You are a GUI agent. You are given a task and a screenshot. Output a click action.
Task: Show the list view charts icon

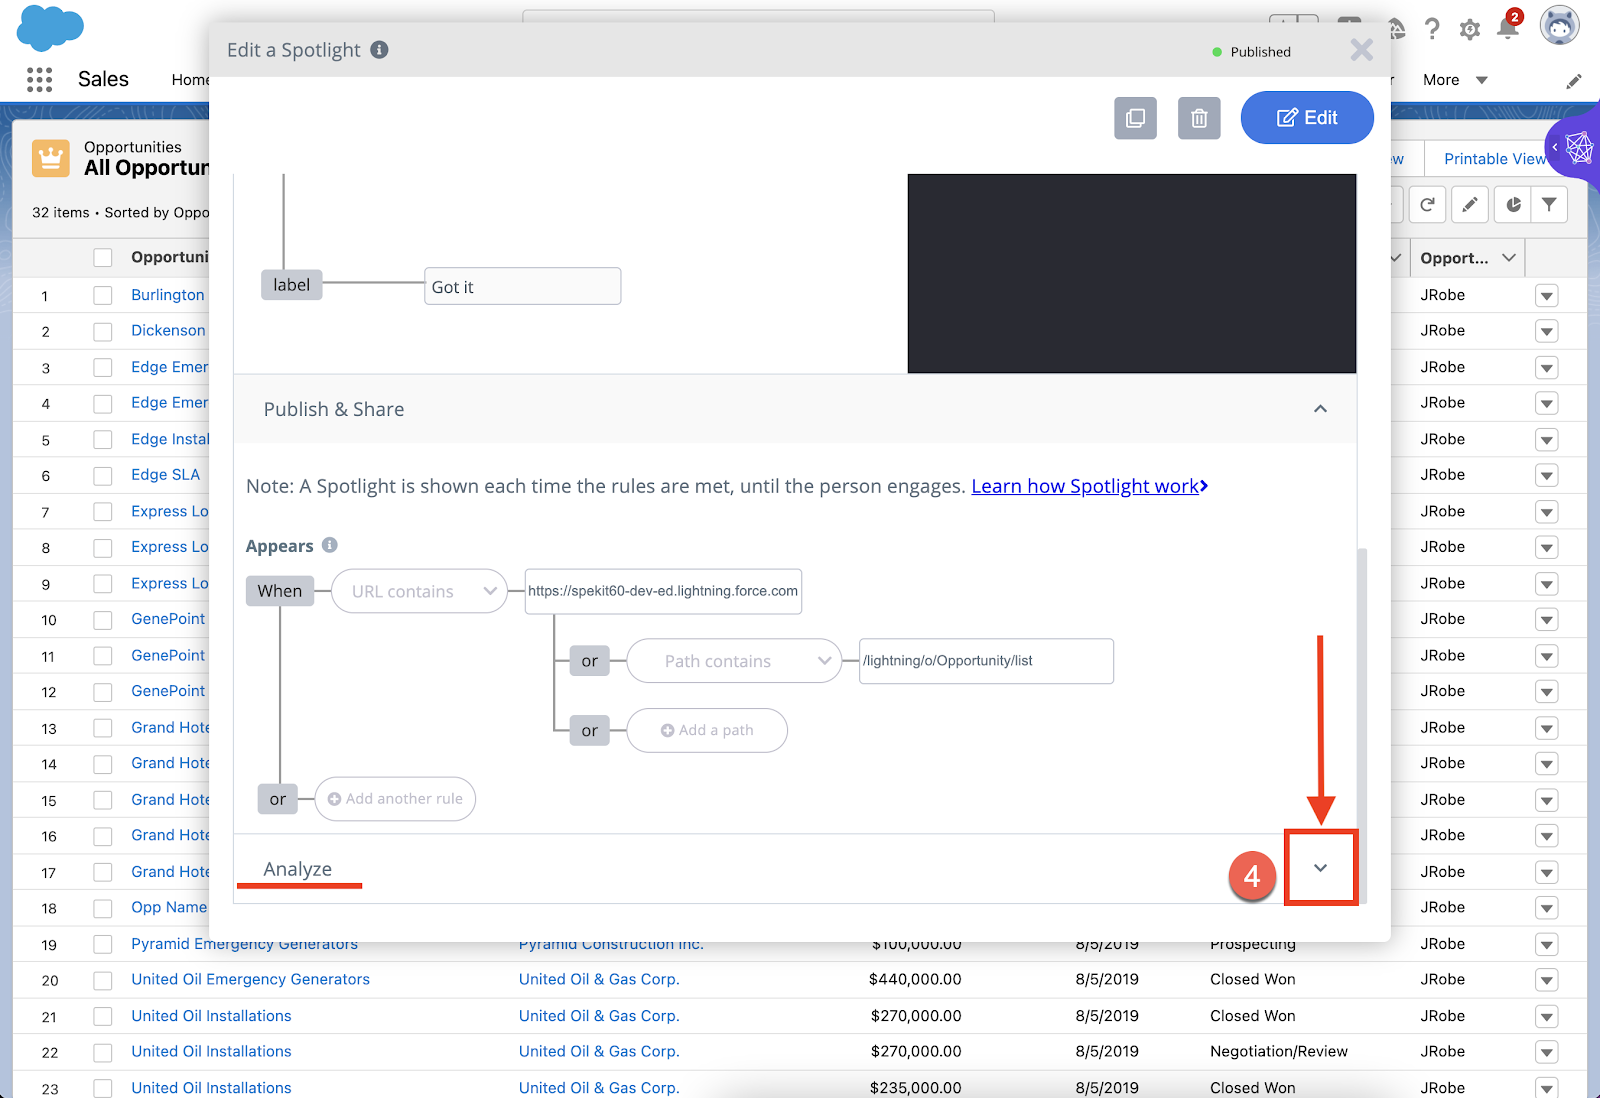(1513, 205)
